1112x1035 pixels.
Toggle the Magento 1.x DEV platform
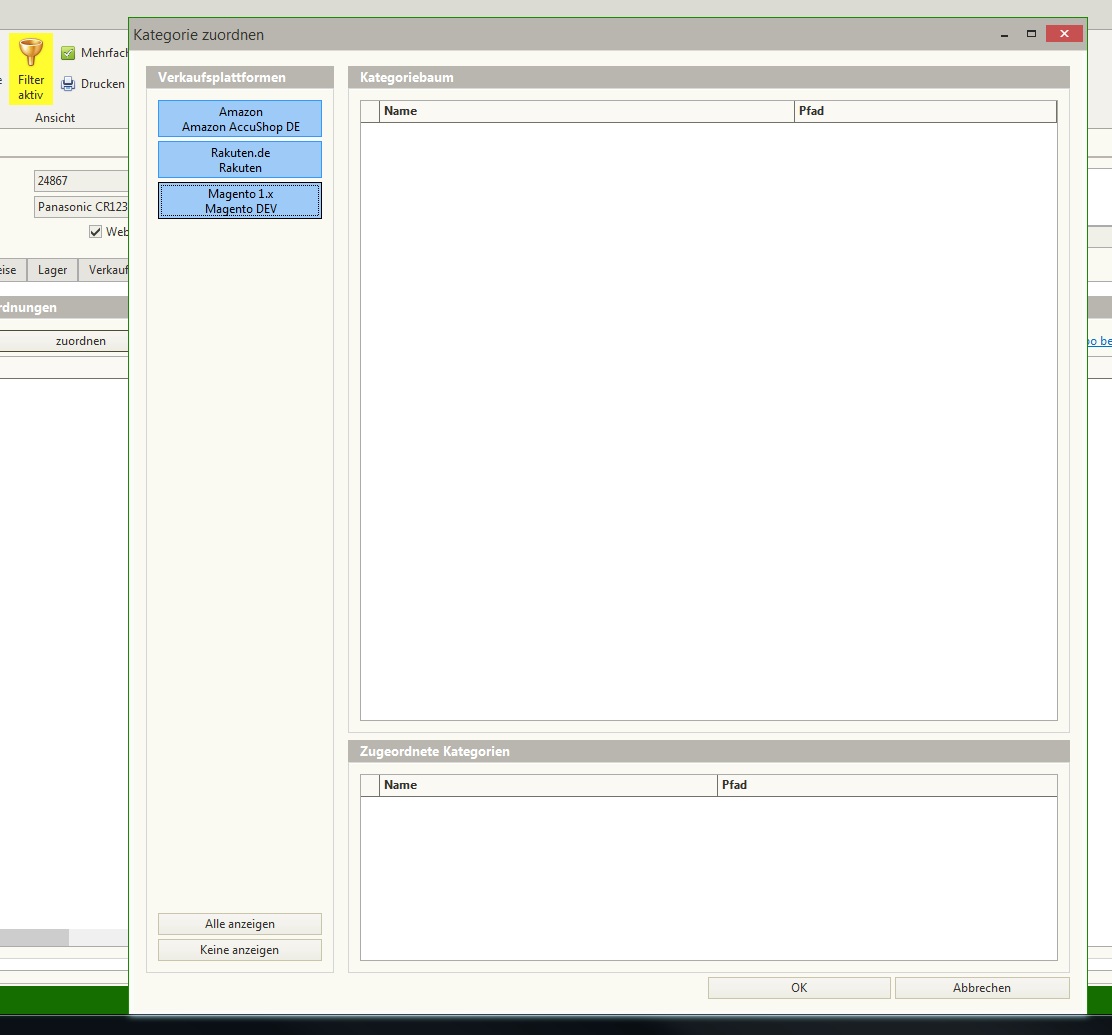click(240, 201)
